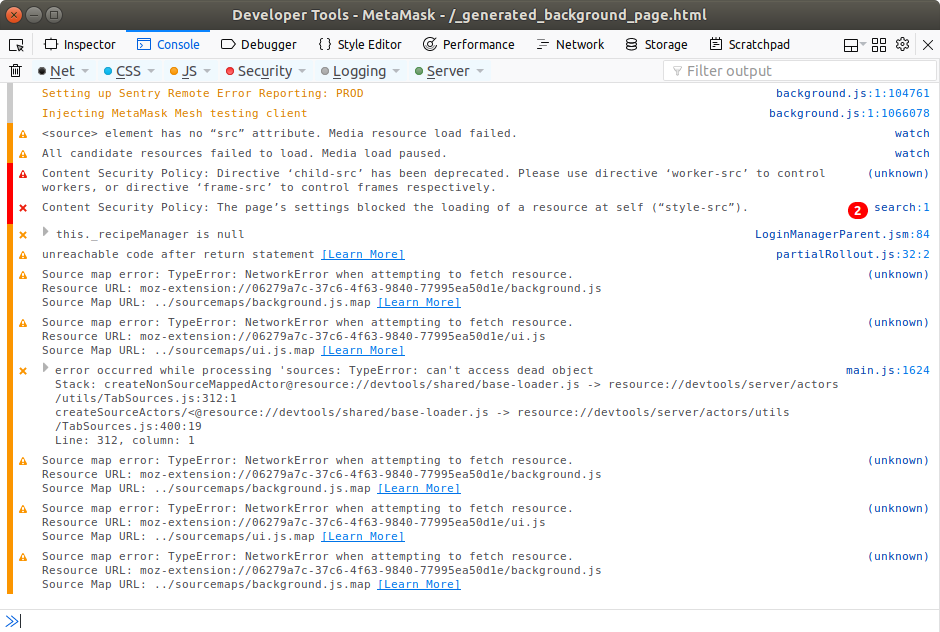Open the Style Editor tab
The image size is (940, 632).
click(x=360, y=45)
